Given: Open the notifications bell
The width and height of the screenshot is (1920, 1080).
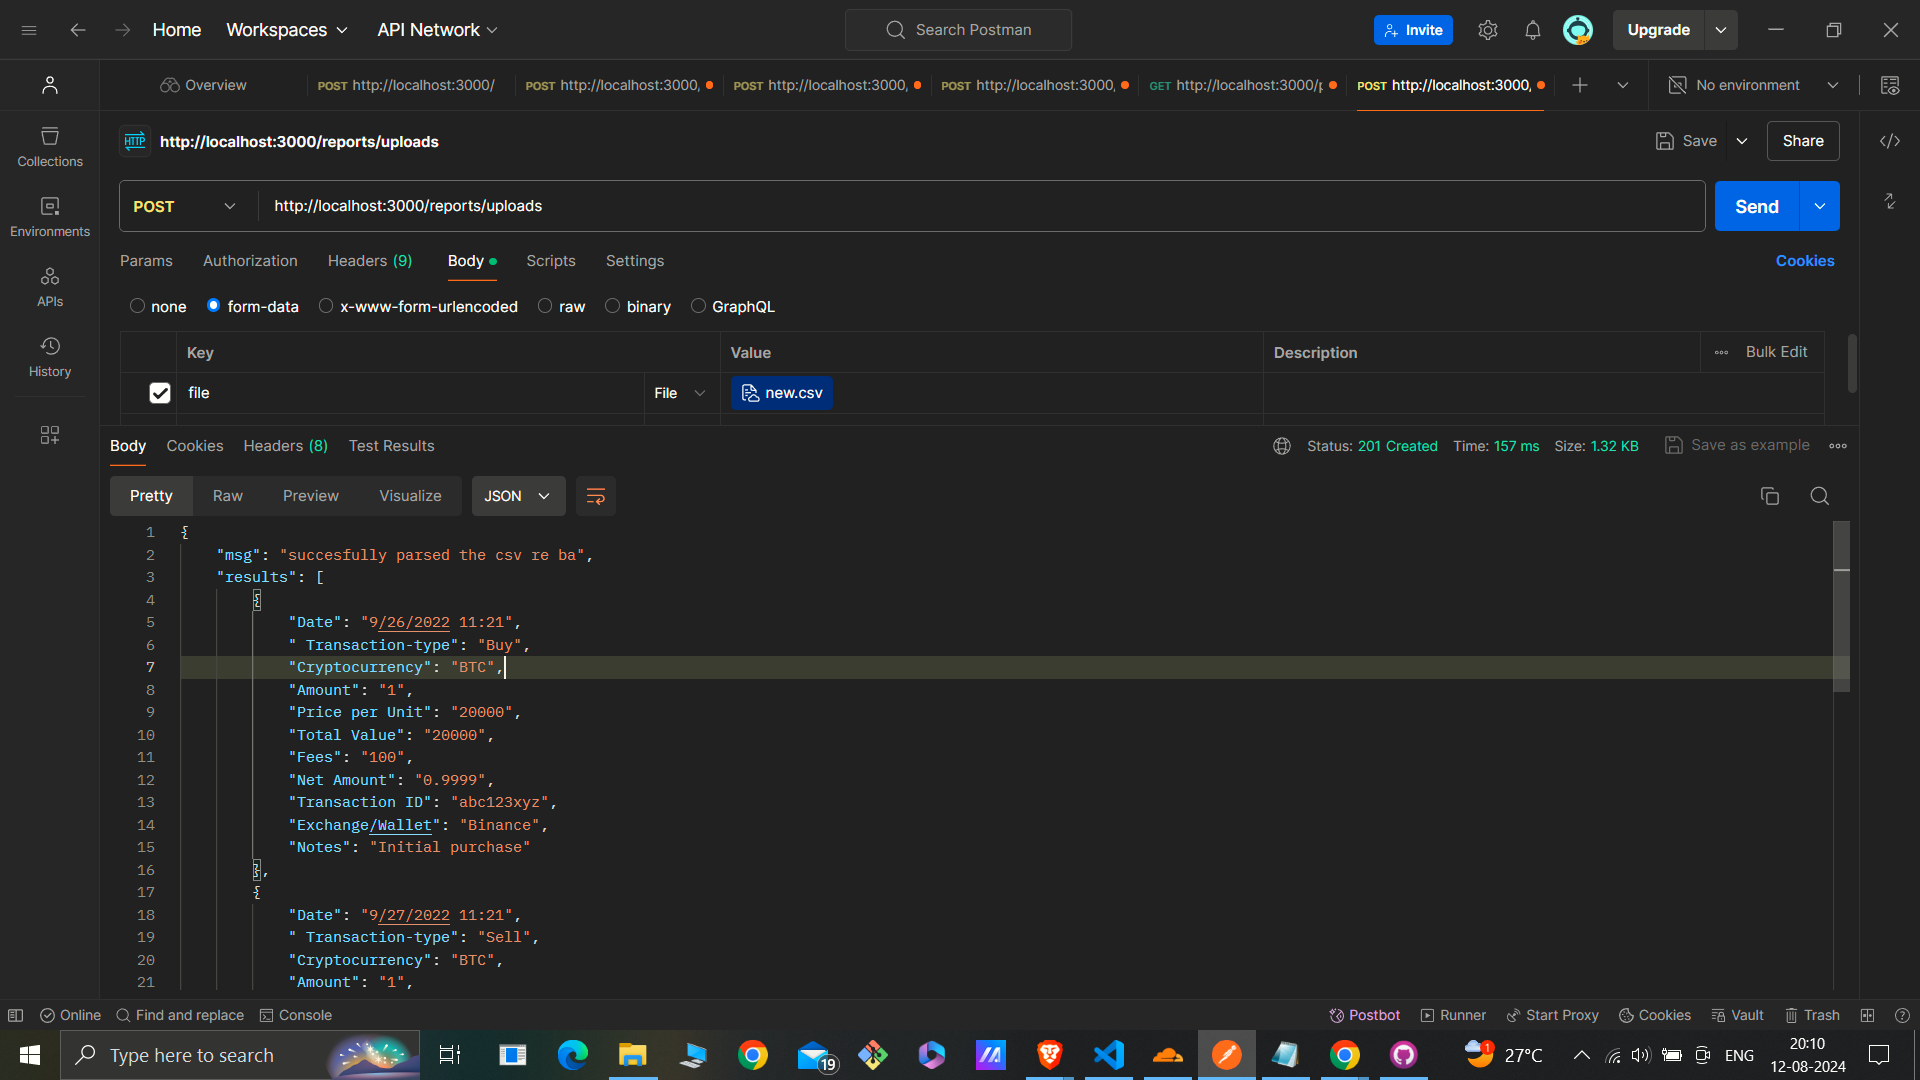Looking at the screenshot, I should (x=1532, y=30).
